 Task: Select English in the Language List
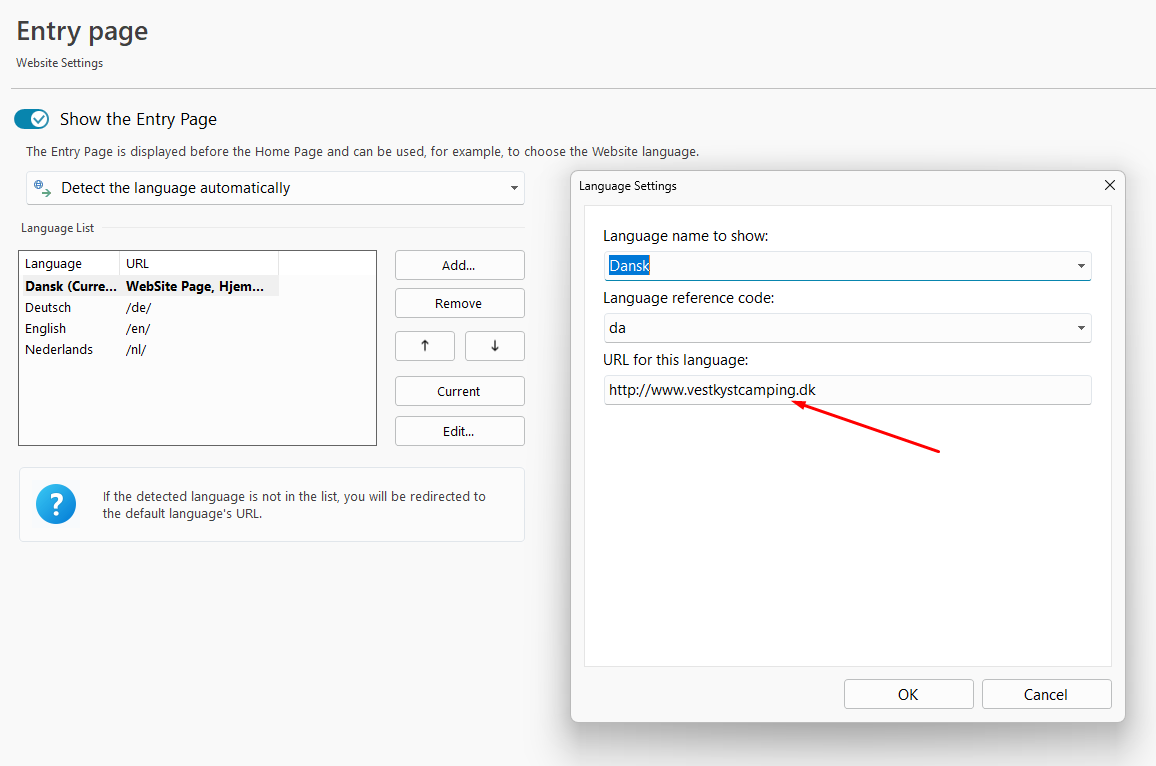click(46, 328)
